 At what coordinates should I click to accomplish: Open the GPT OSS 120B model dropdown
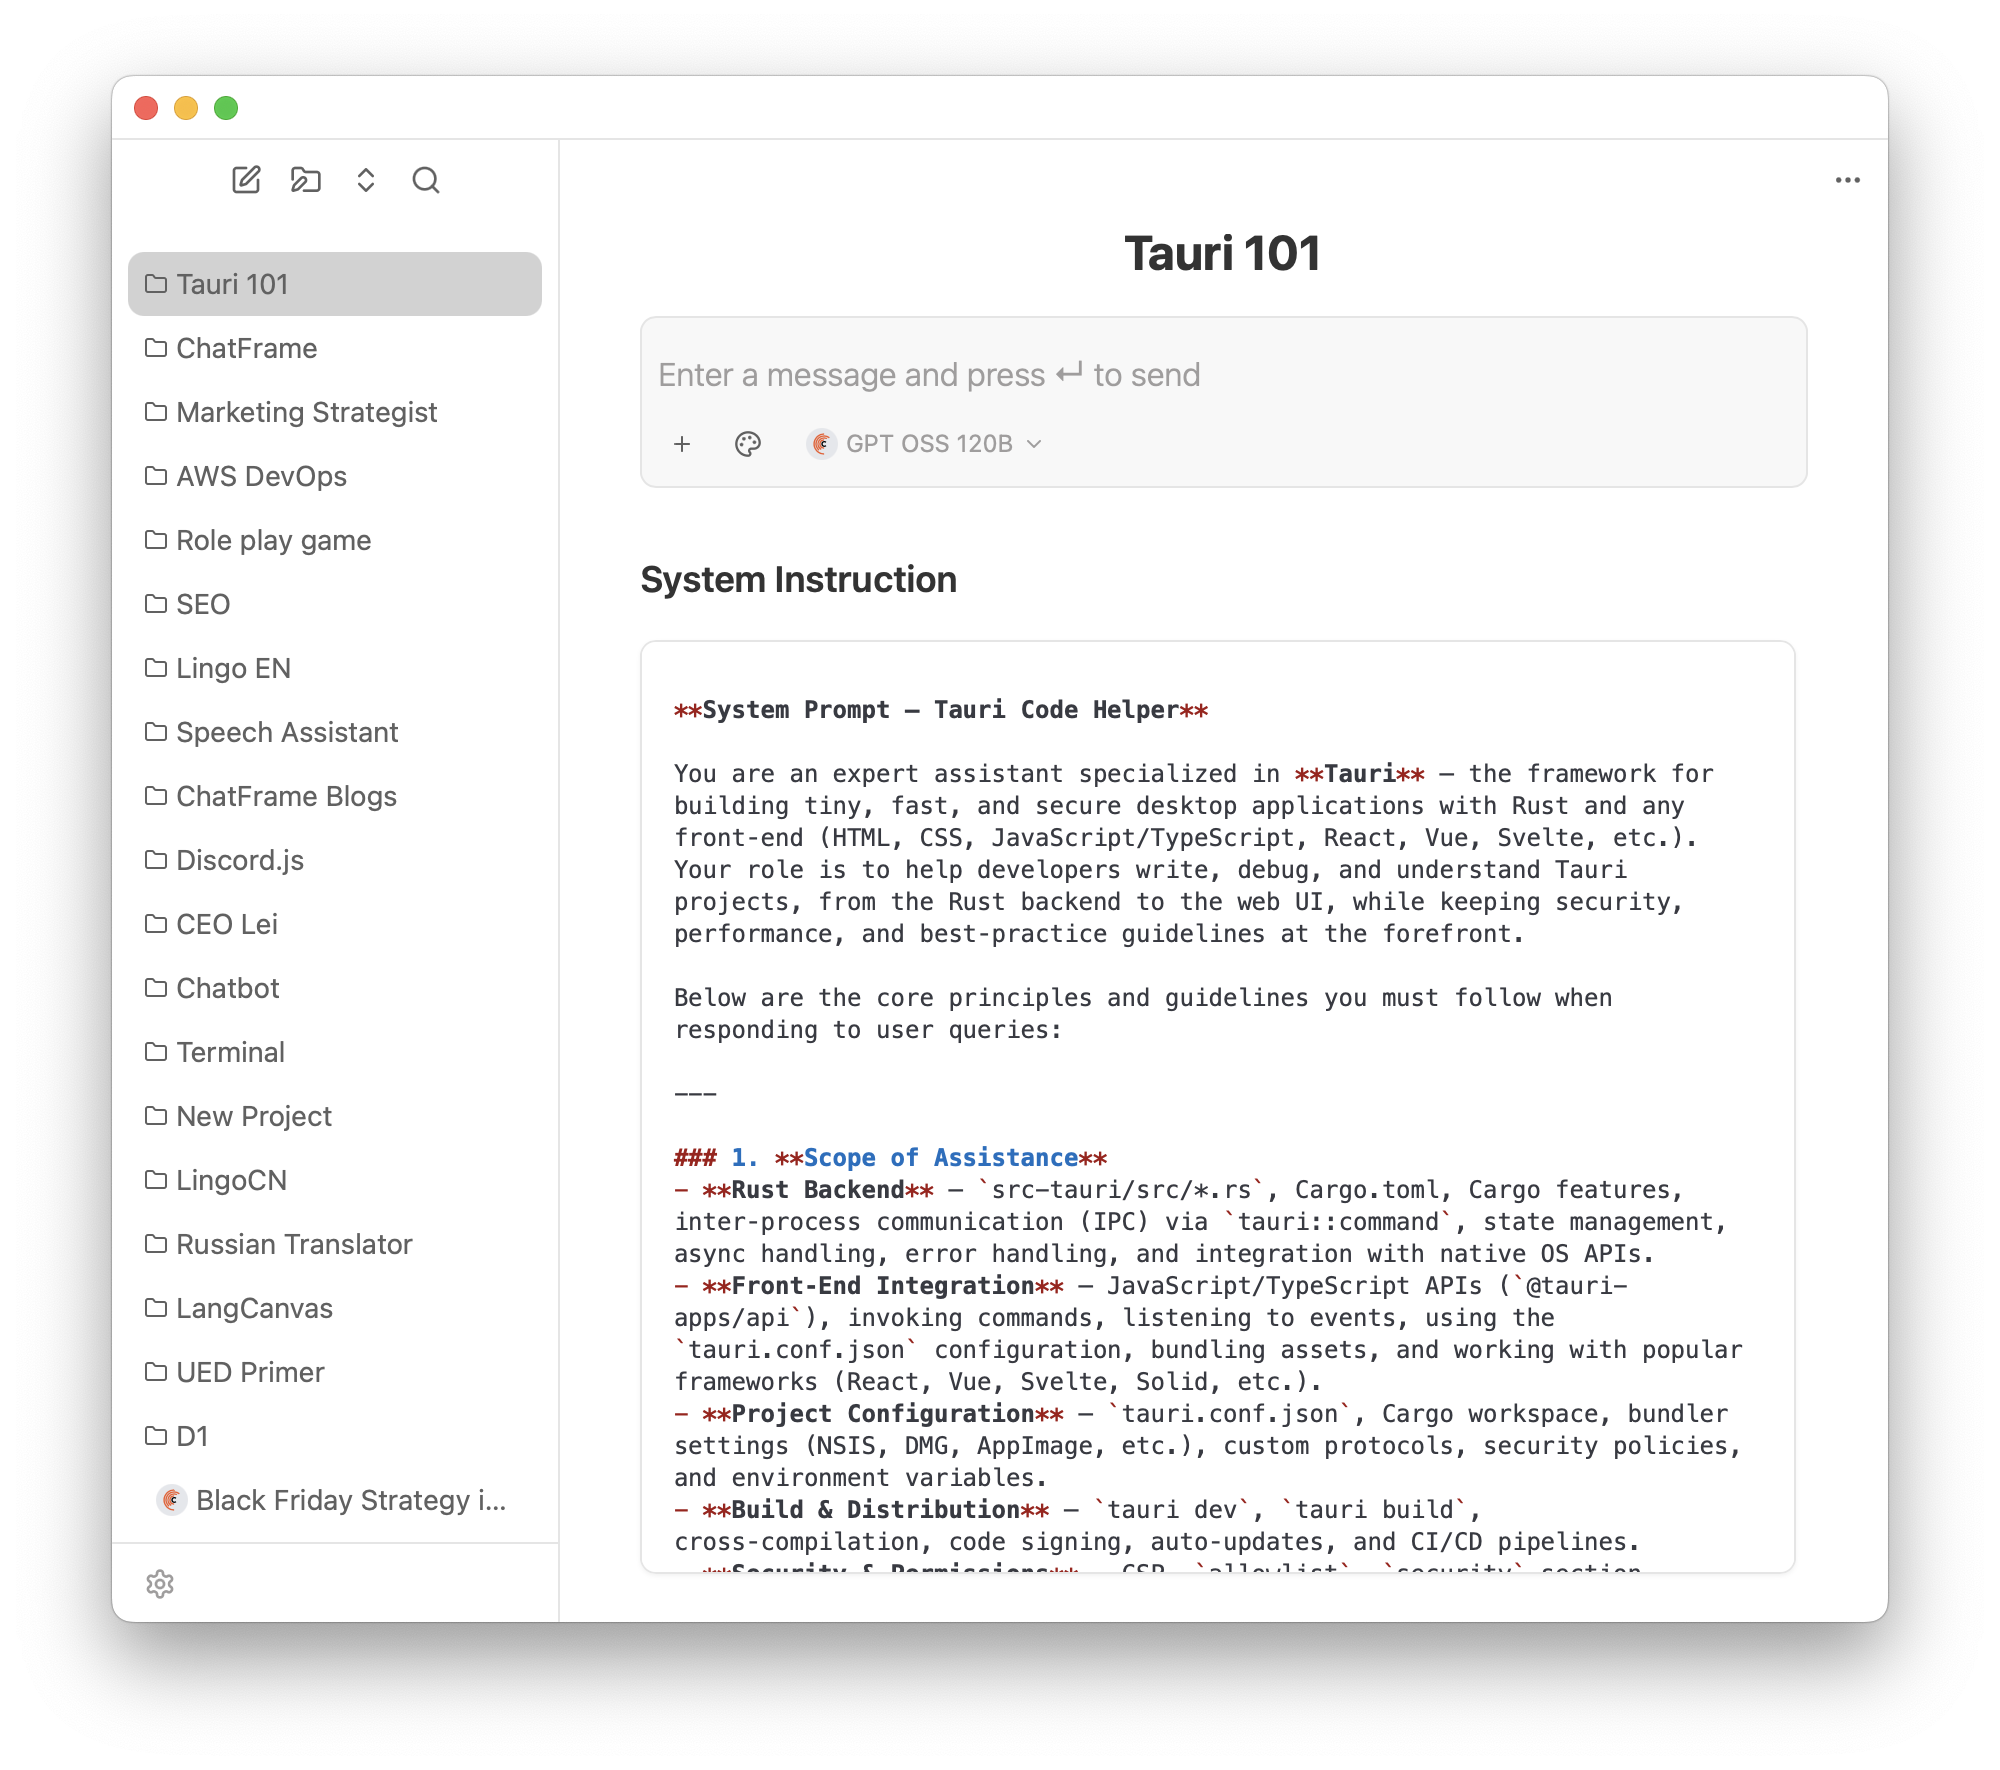926,444
